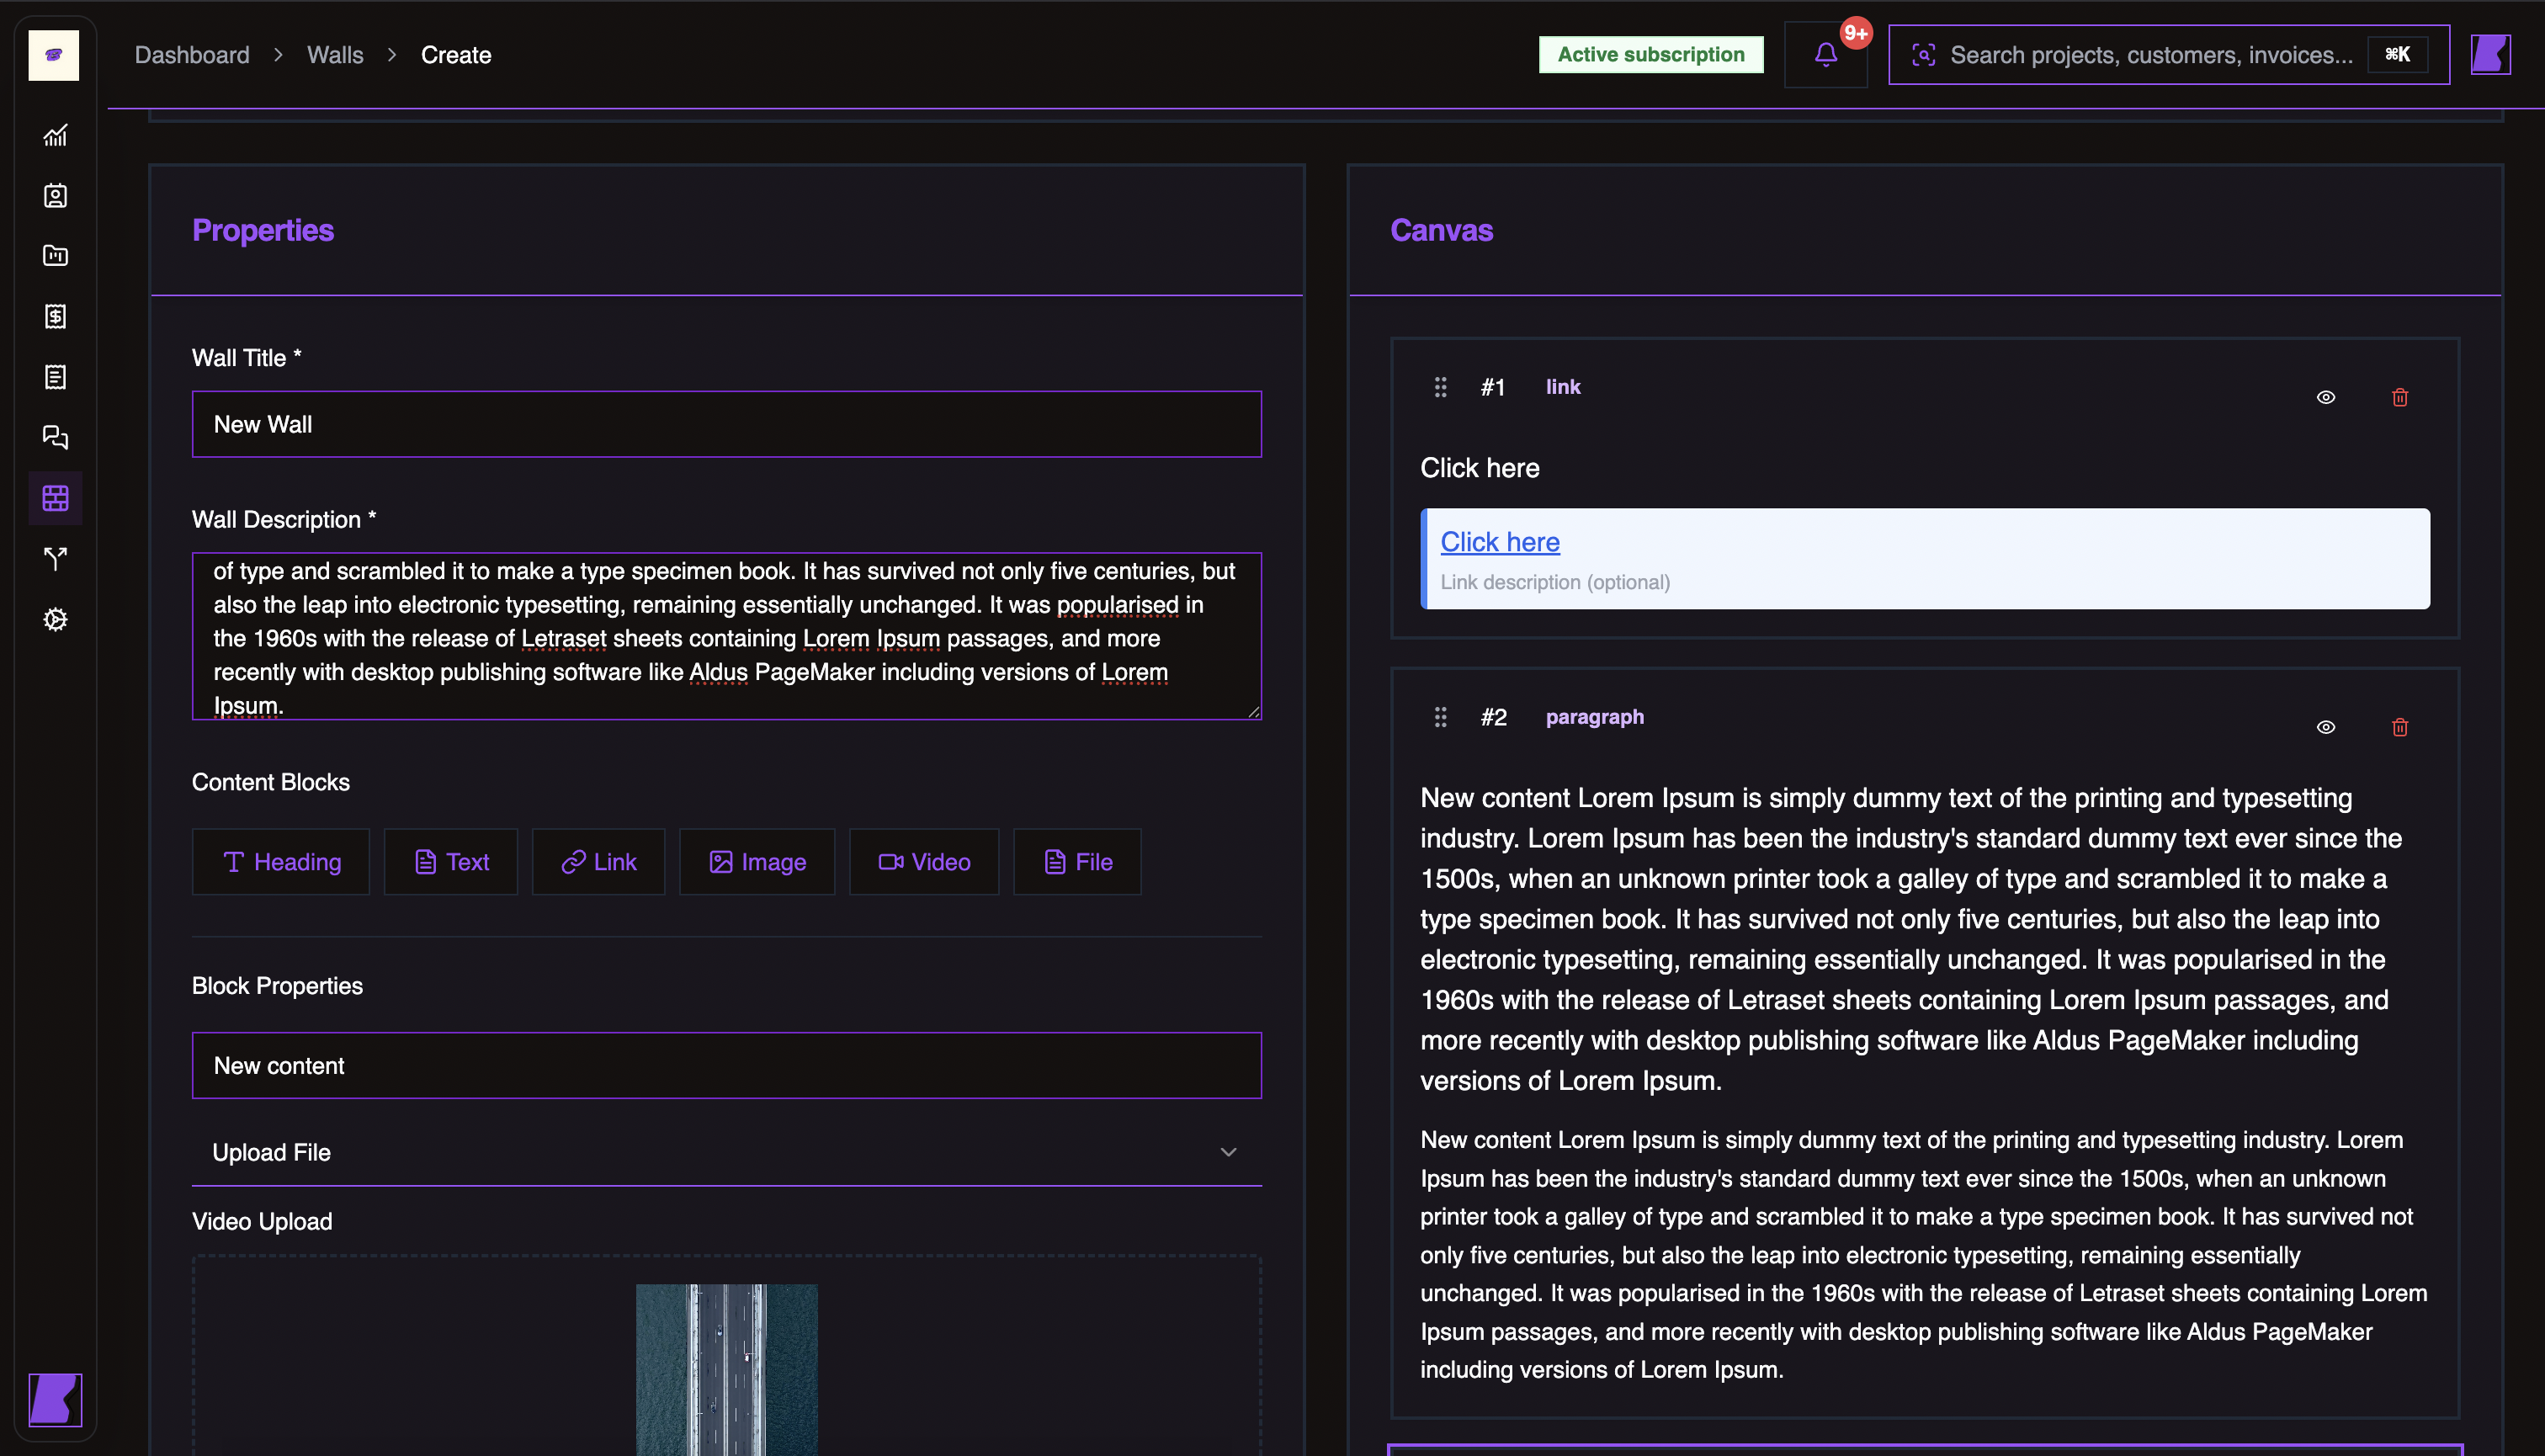Click the trash icon on paragraph block
The height and width of the screenshot is (1456, 2545).
pyautogui.click(x=2399, y=727)
